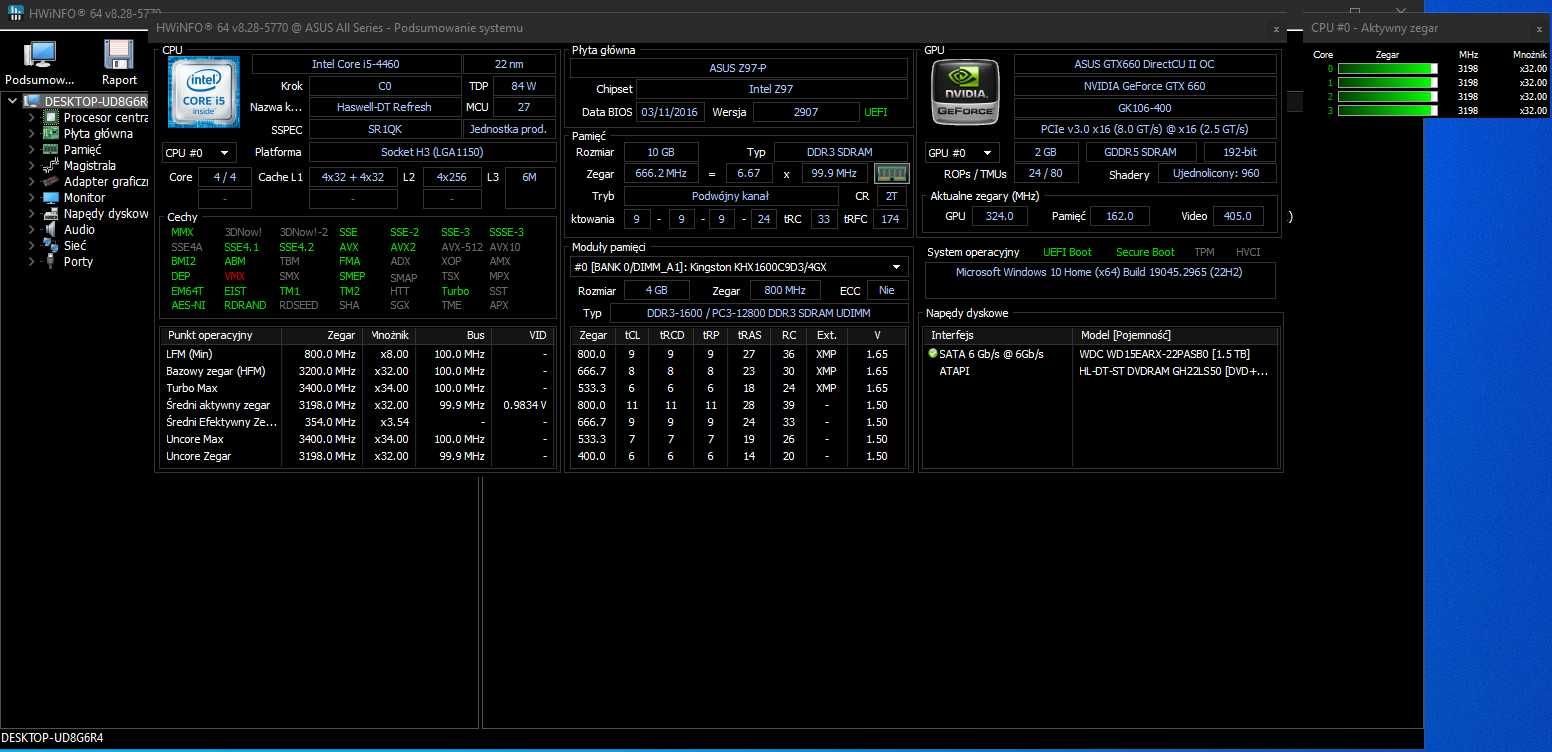Screen dimensions: 1552x752
Task: Click the UEFI Boot indicator
Action: point(1067,252)
